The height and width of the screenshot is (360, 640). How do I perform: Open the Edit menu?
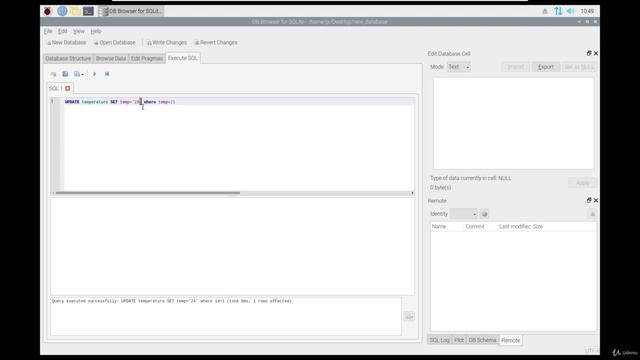point(62,31)
